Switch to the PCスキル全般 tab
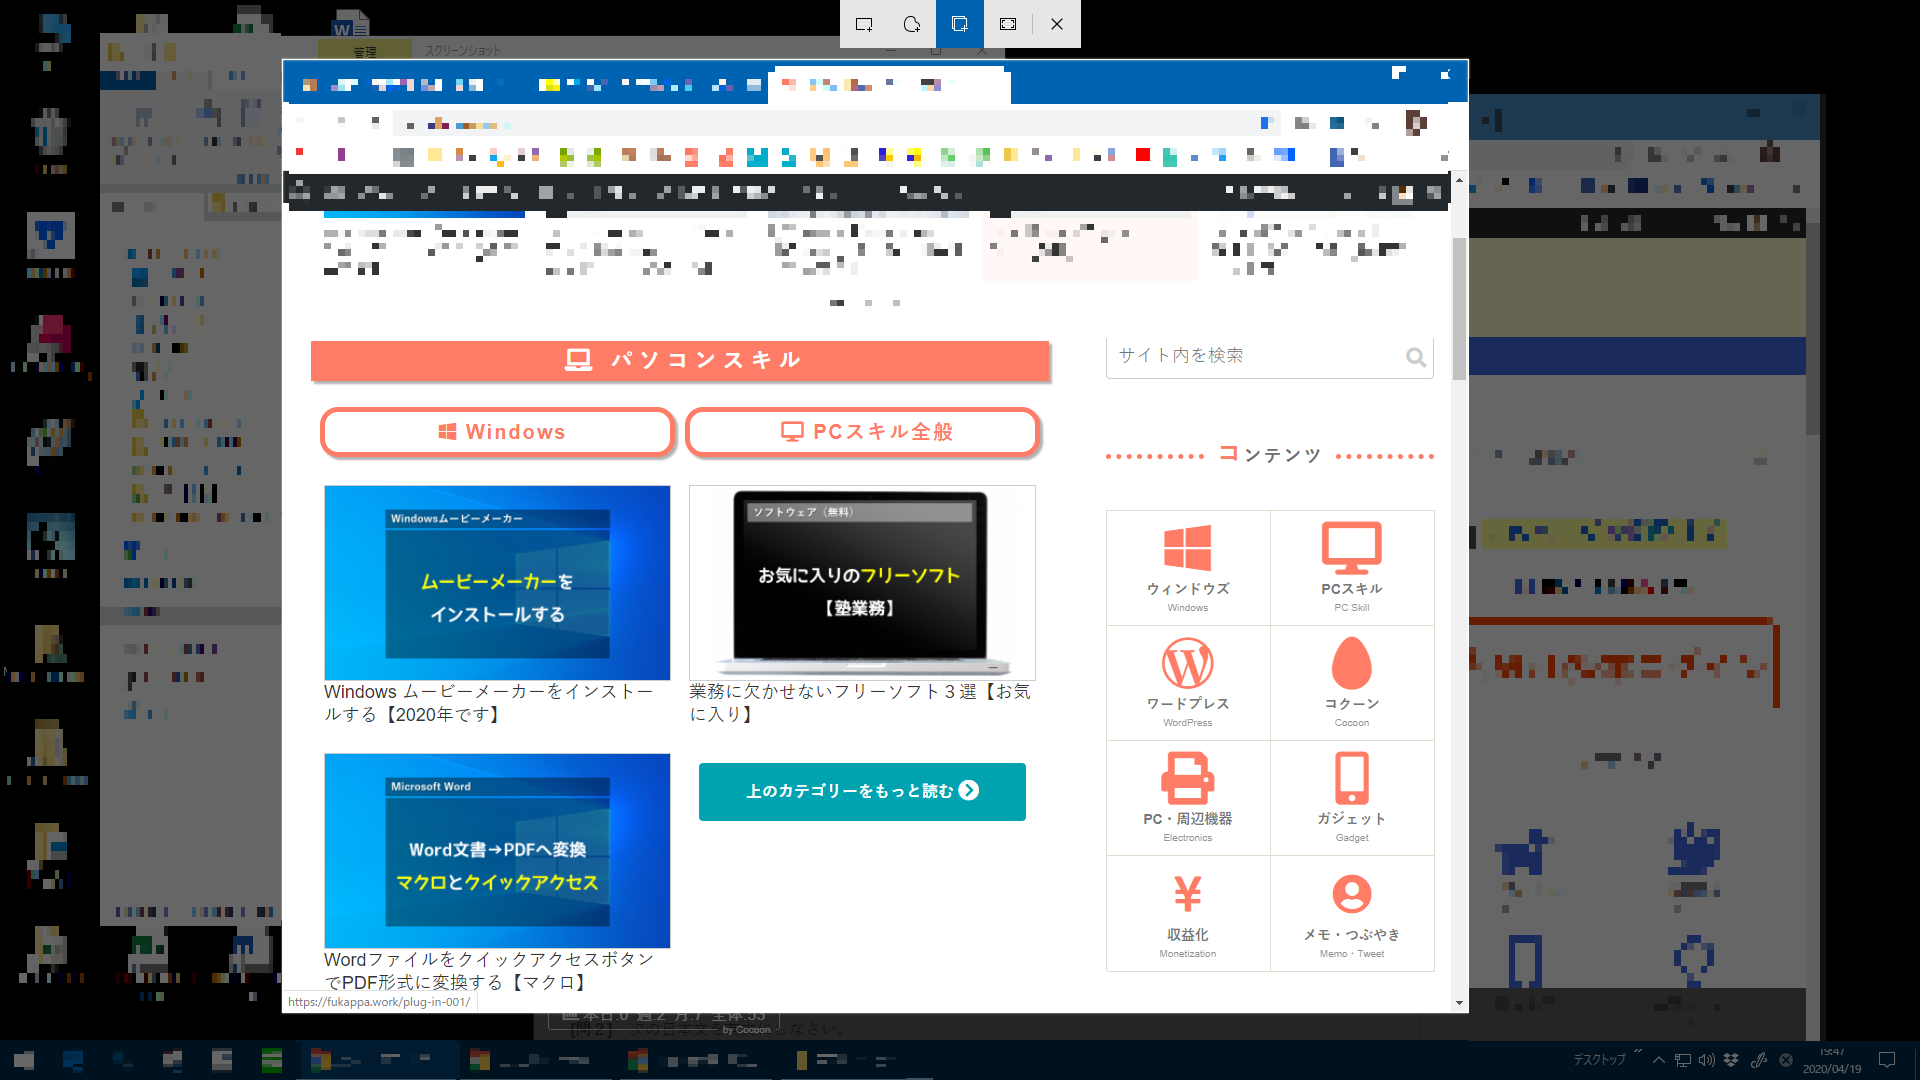This screenshot has height=1080, width=1920. point(863,432)
